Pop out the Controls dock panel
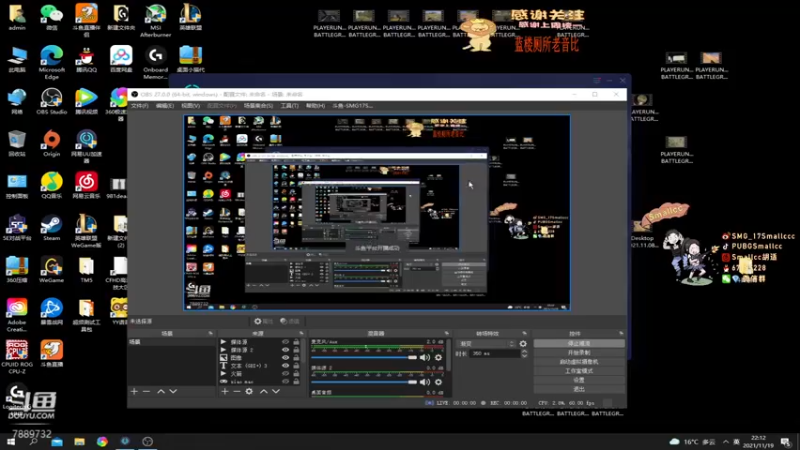 (x=621, y=333)
